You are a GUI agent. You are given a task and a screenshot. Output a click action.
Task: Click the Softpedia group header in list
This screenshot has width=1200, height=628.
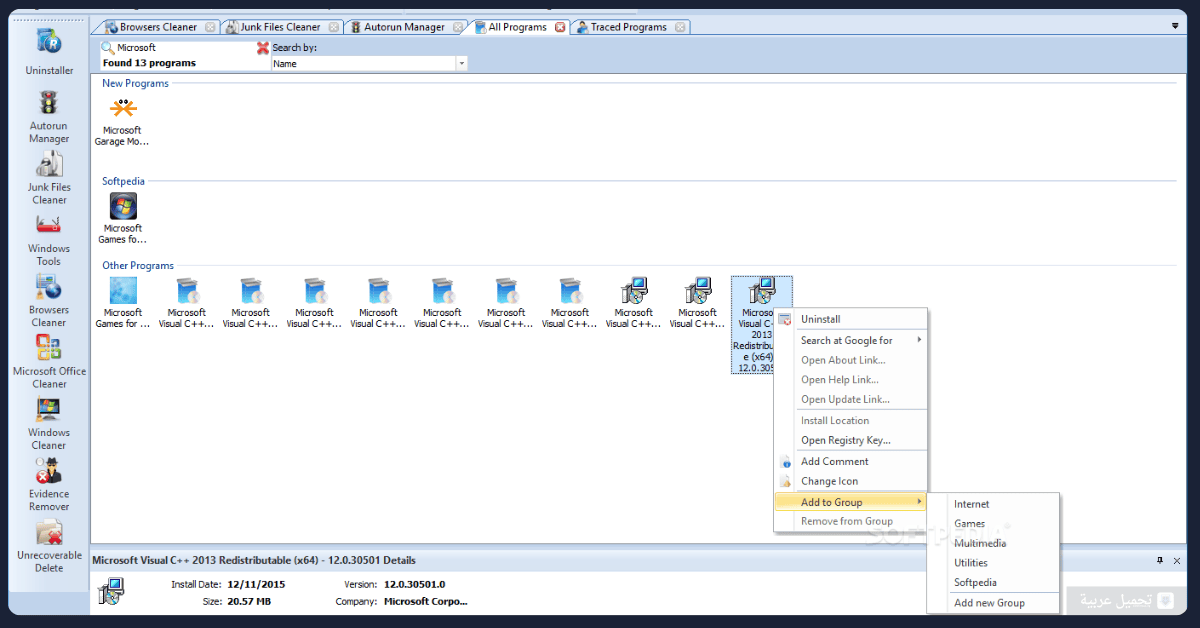pyautogui.click(x=123, y=181)
